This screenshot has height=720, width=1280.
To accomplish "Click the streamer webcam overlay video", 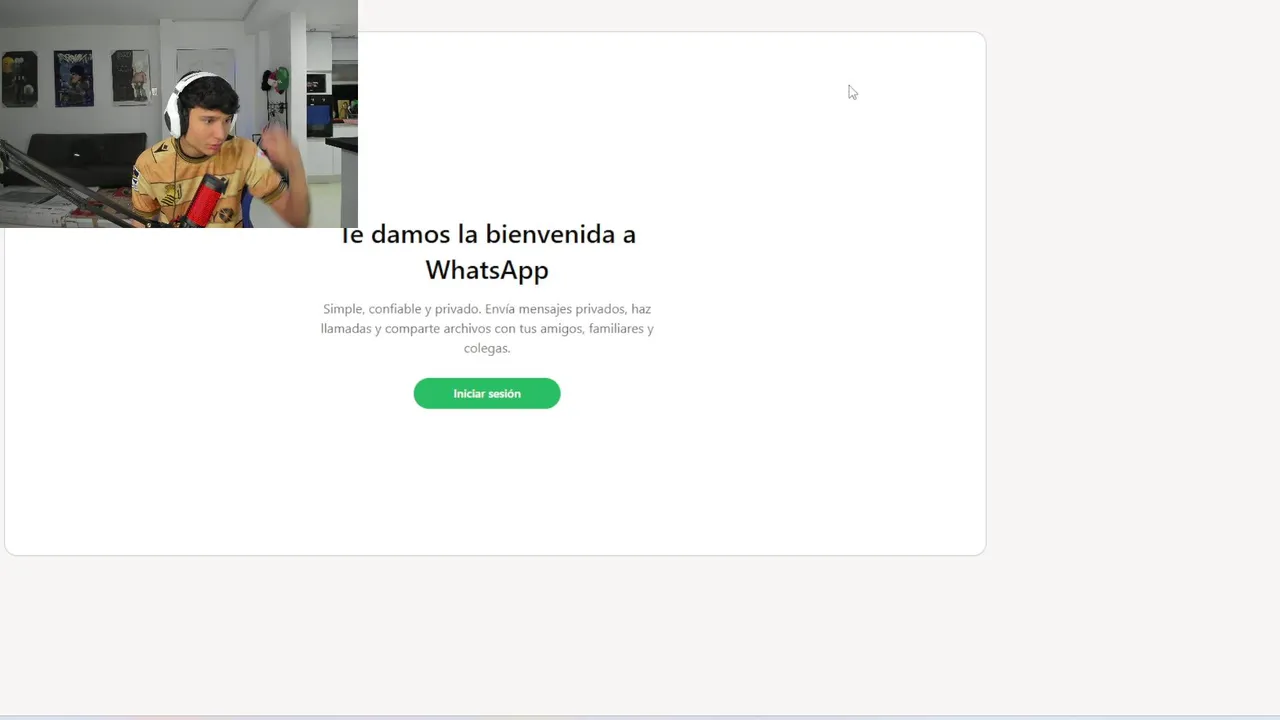I will pos(179,114).
